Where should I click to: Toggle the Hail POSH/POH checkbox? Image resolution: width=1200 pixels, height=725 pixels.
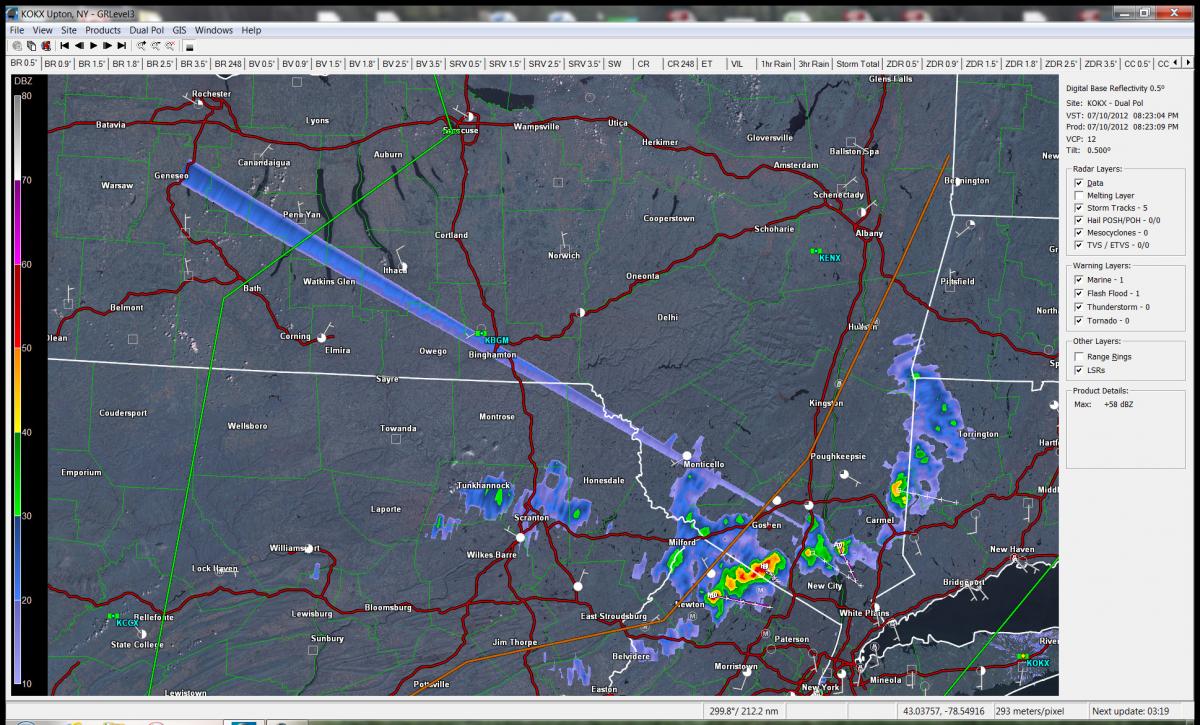pos(1078,219)
